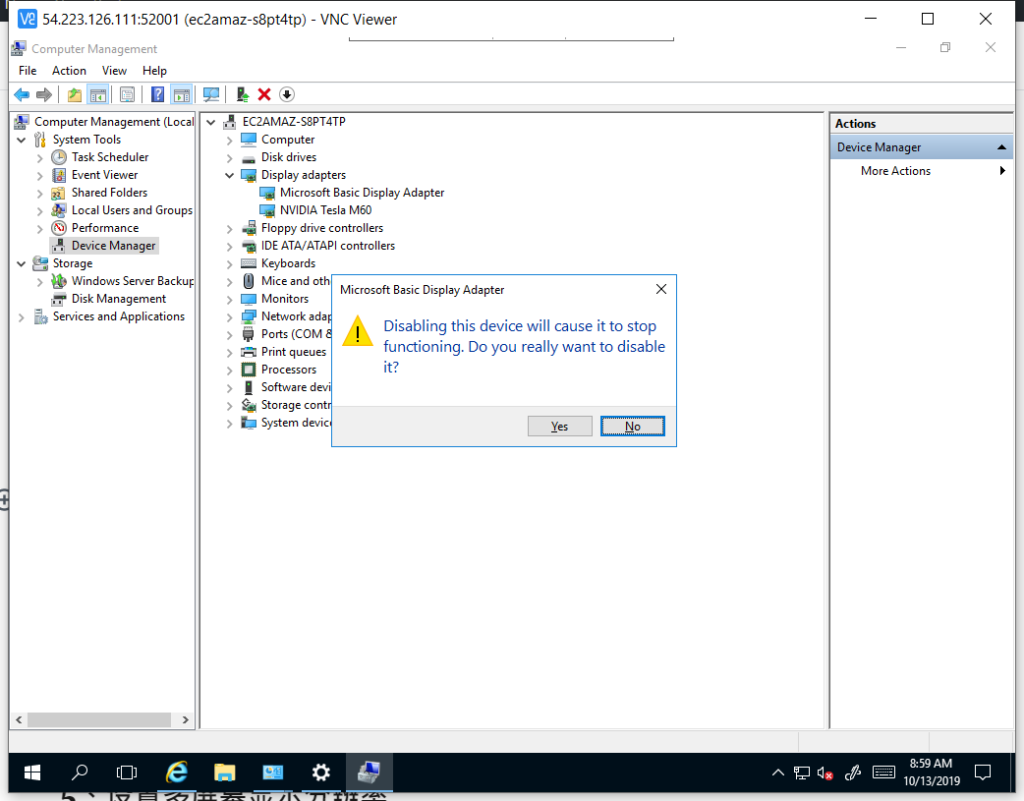The height and width of the screenshot is (801, 1024).
Task: Open Internet Explorer from the taskbar
Action: coord(177,772)
